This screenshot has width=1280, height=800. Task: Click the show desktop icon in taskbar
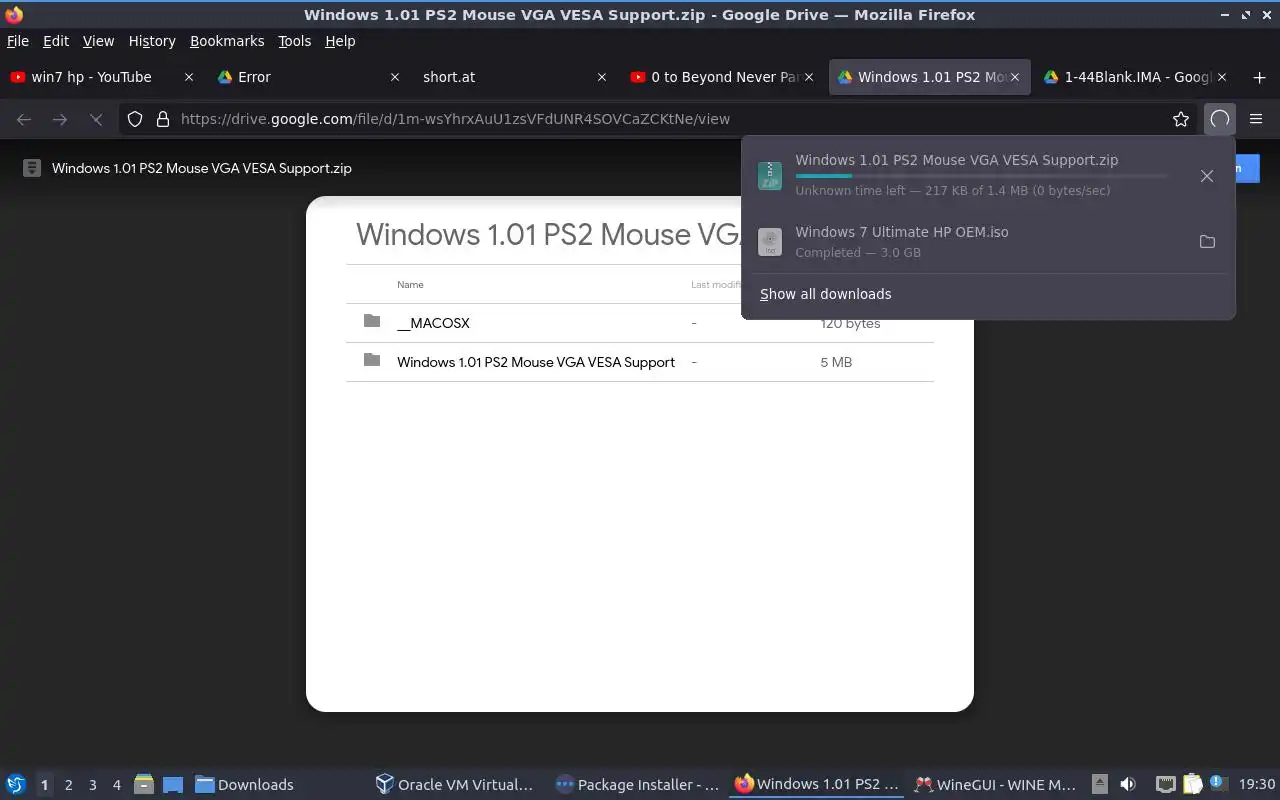pos(173,784)
